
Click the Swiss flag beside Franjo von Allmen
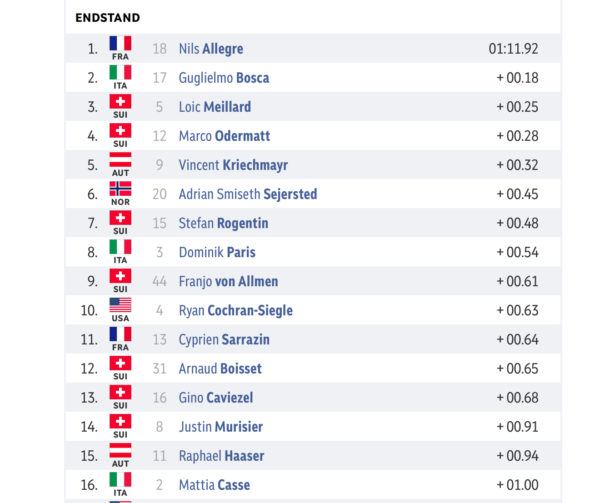point(120,276)
